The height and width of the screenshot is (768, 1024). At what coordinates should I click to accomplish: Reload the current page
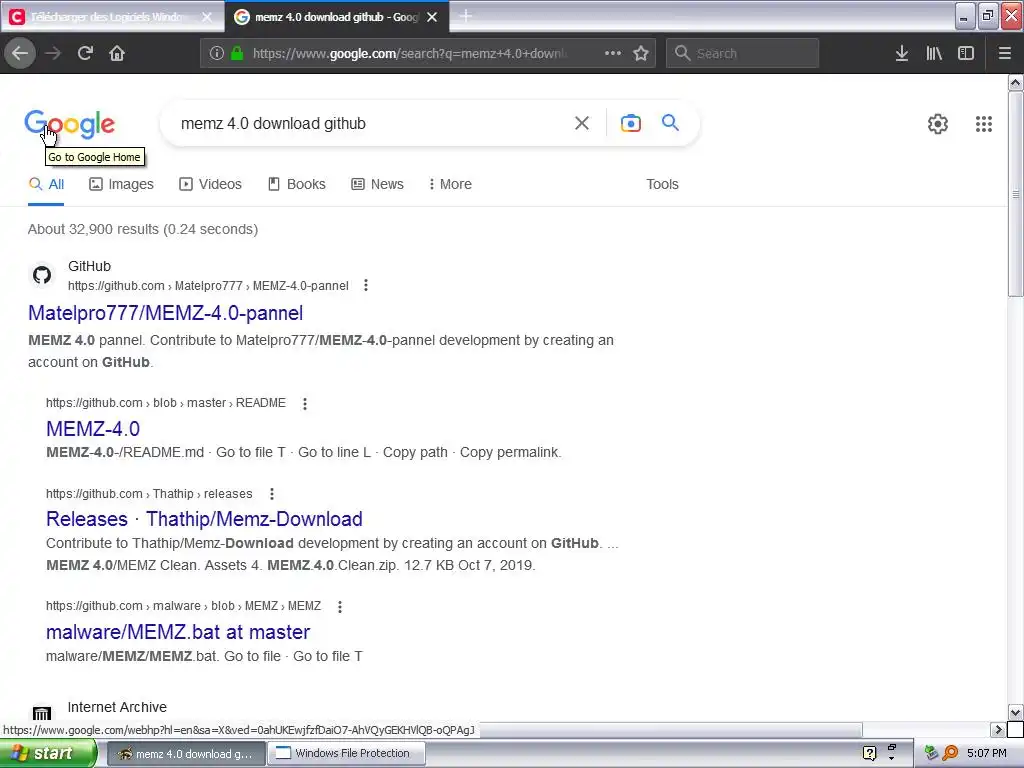85,53
